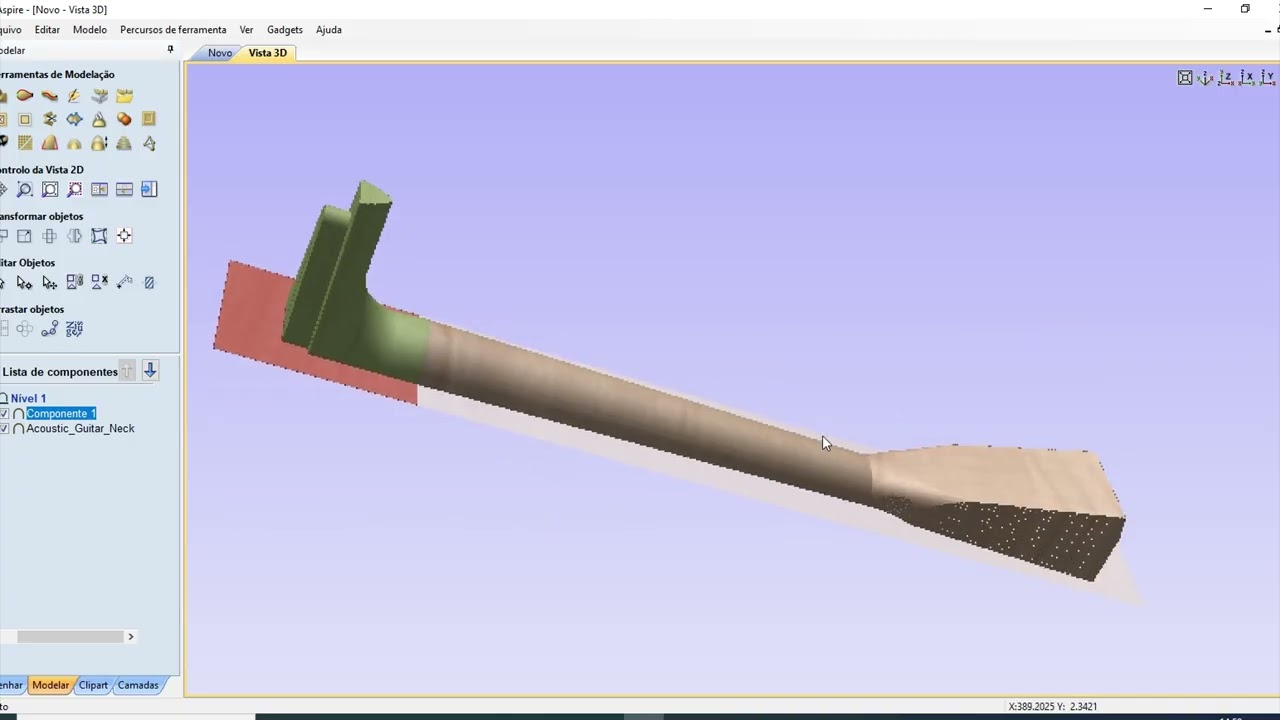Image resolution: width=1280 pixels, height=720 pixels.
Task: Select the node editing arrow tool
Action: click(25, 282)
